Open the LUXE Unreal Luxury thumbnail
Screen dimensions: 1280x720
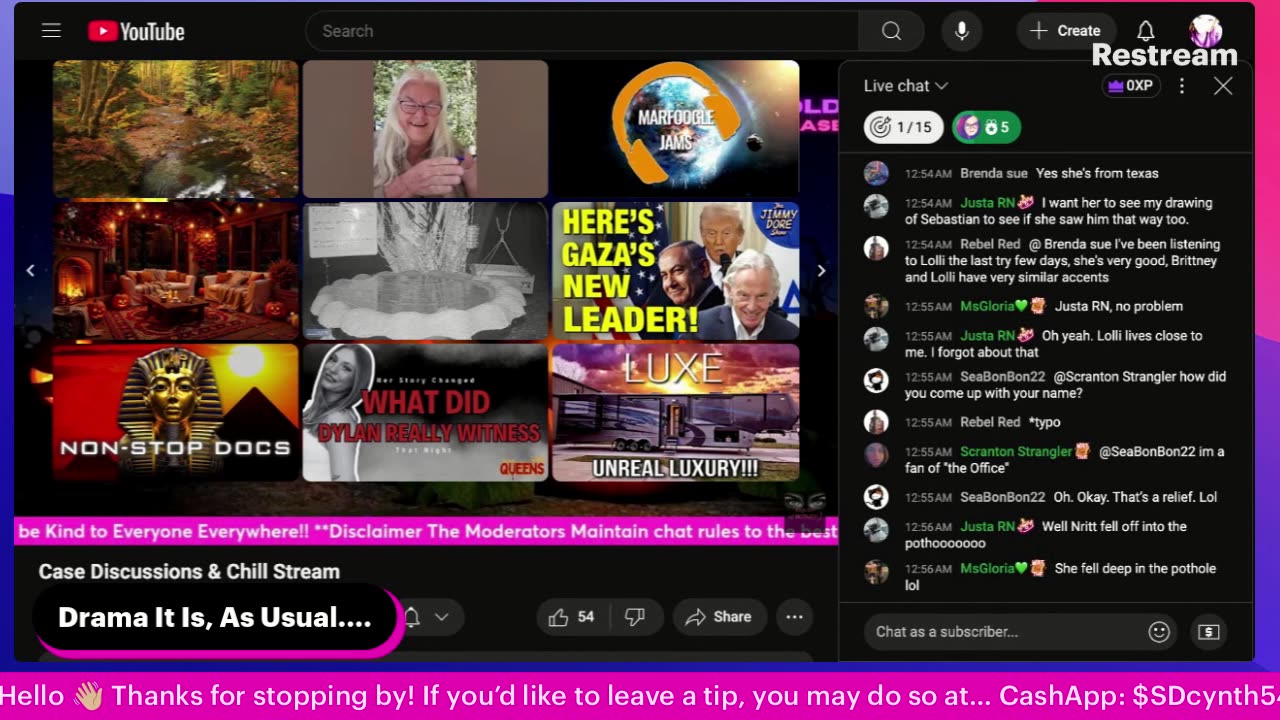click(x=676, y=413)
